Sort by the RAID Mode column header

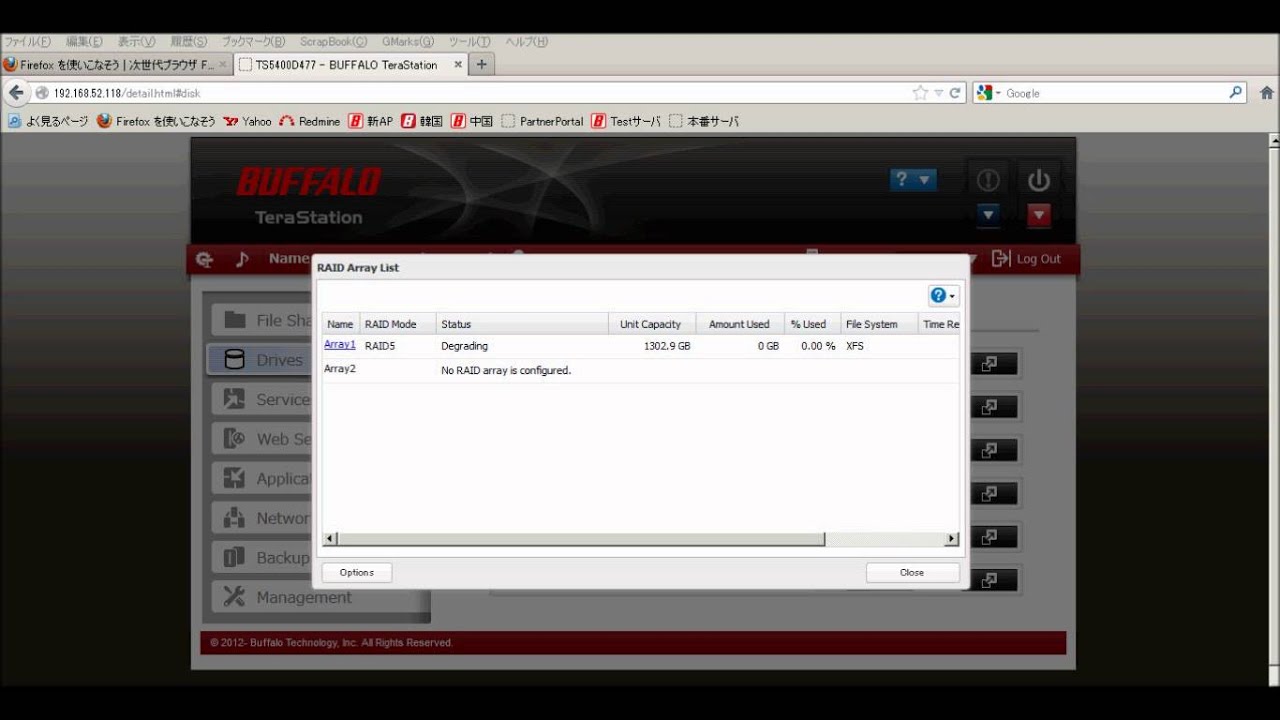pos(398,324)
